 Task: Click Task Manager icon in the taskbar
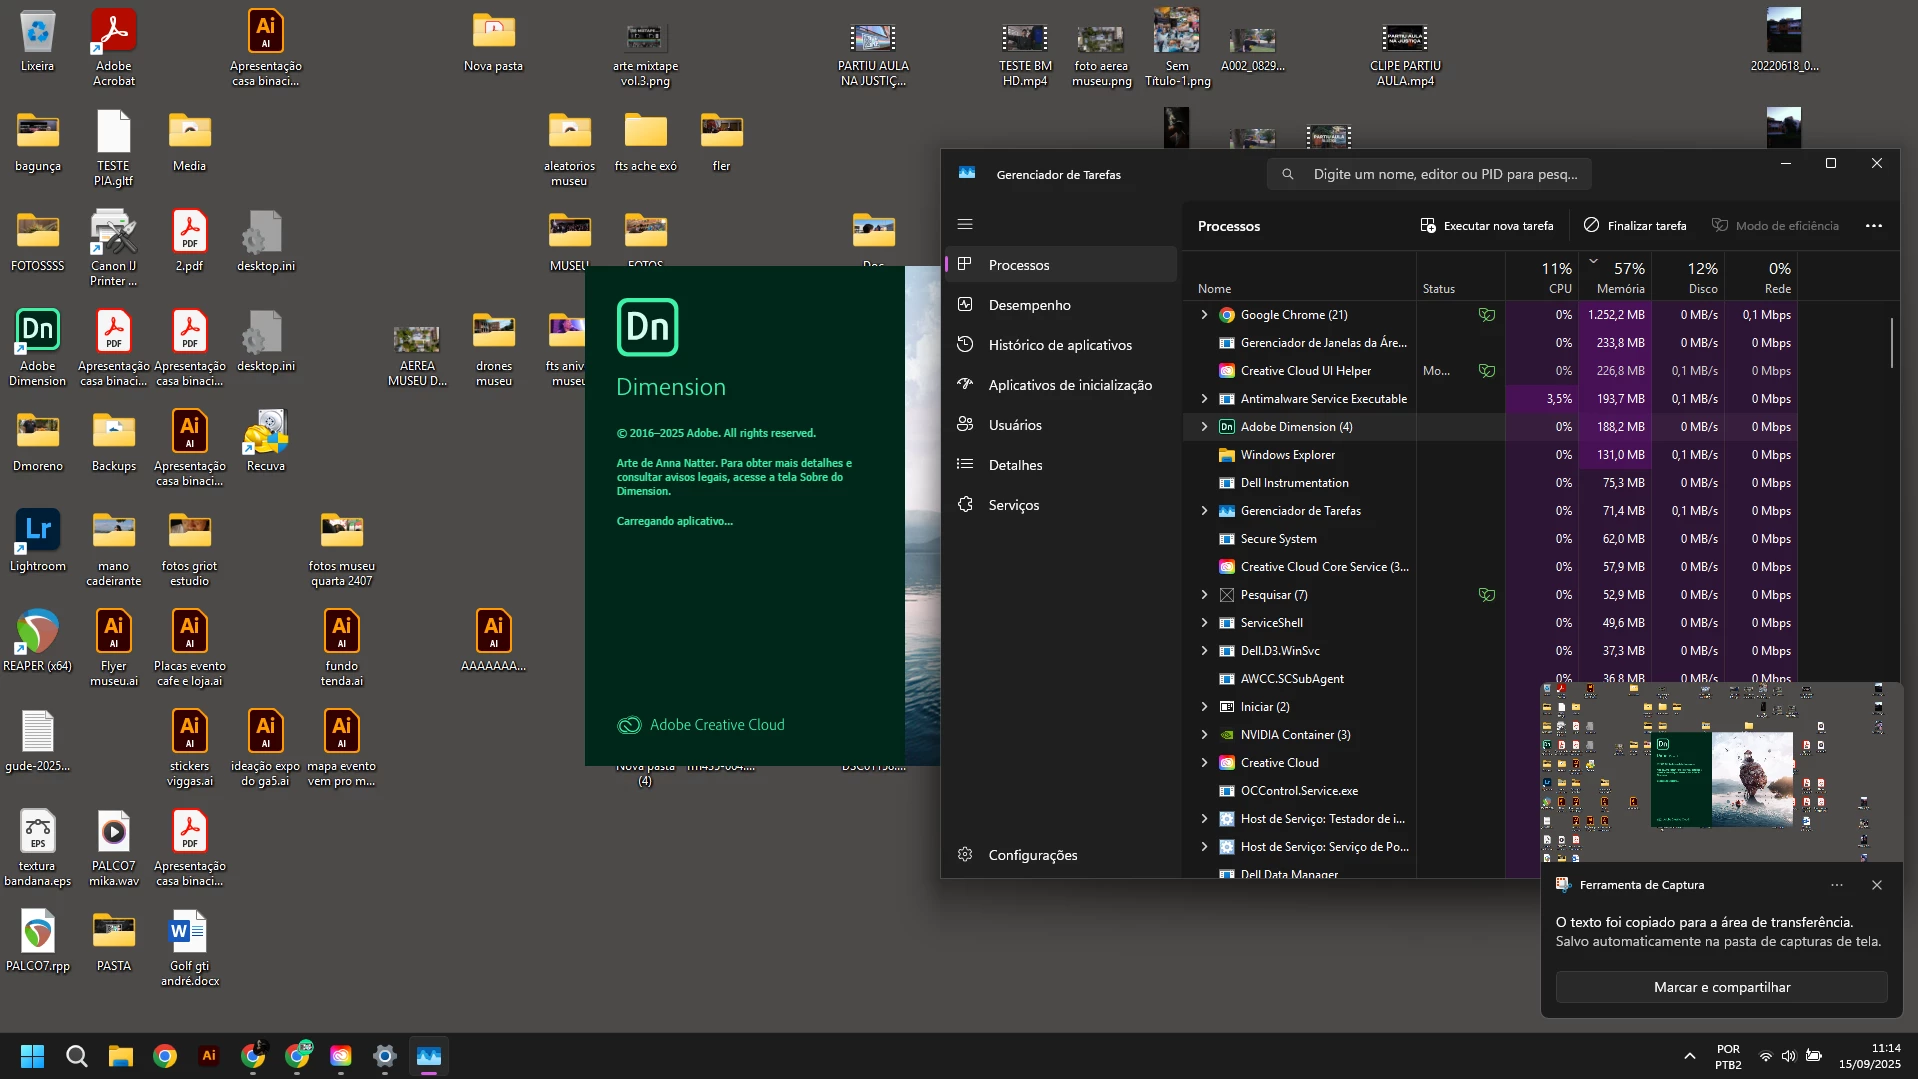[429, 1056]
